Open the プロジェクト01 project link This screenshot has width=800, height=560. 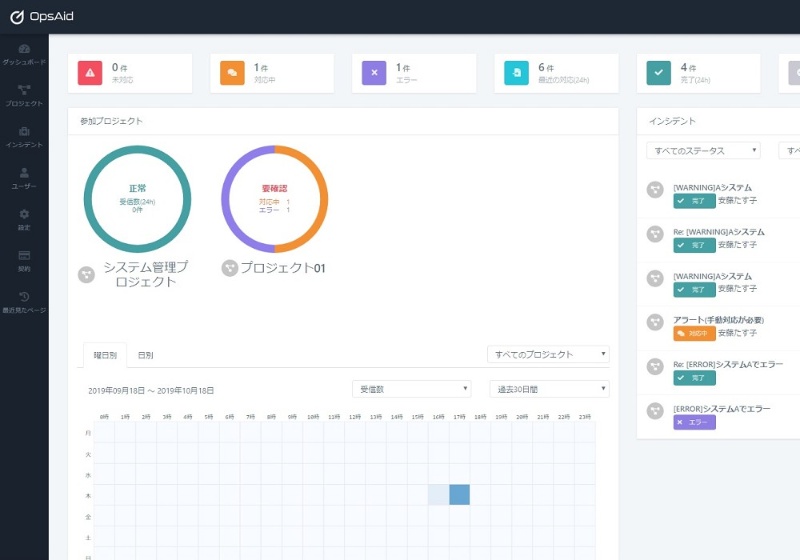click(x=283, y=268)
